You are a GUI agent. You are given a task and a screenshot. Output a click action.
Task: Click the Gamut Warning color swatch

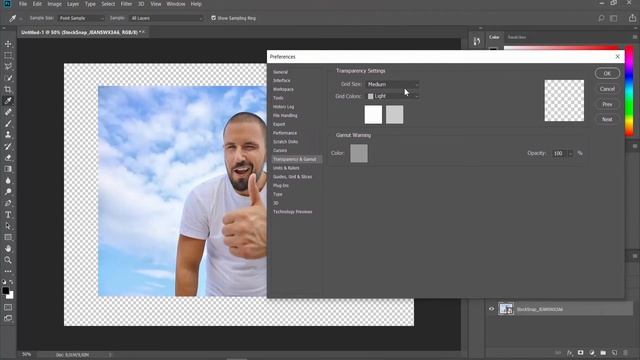[359, 153]
